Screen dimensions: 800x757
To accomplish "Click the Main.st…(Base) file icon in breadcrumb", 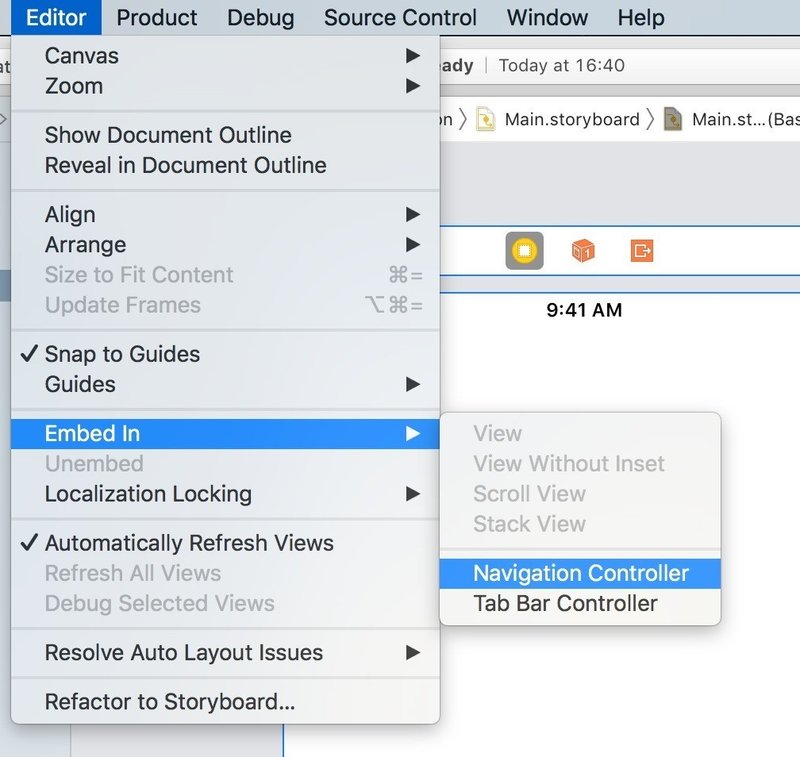I will pos(673,120).
